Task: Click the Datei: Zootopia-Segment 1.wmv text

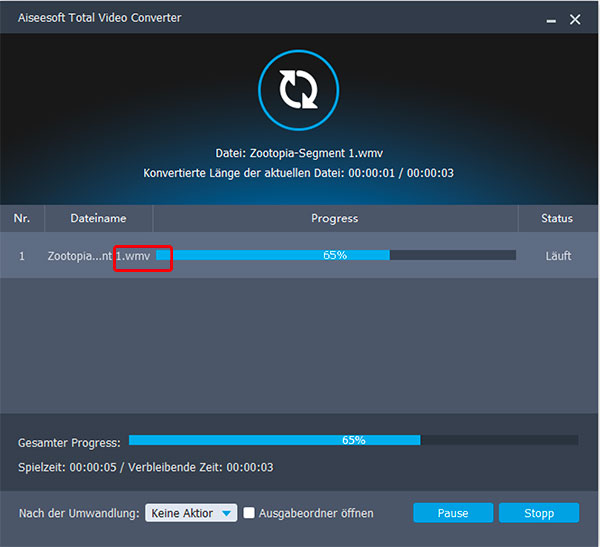Action: [x=299, y=153]
